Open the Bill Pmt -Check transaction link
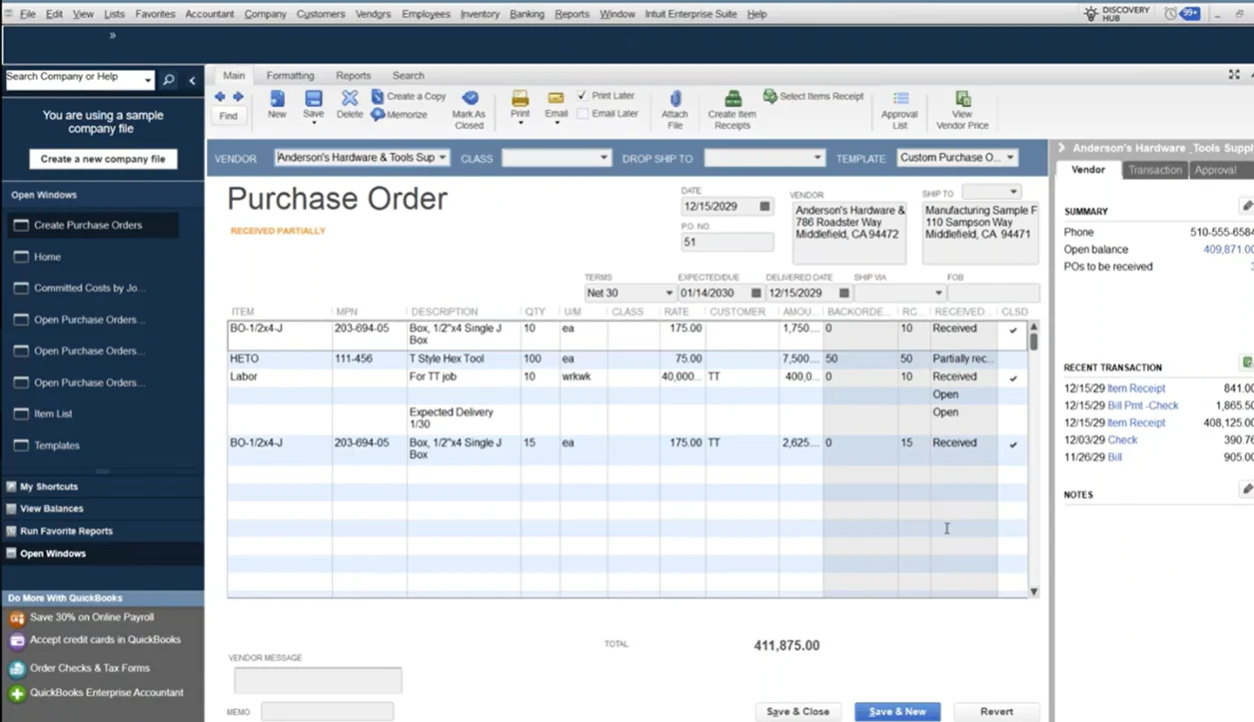 1143,405
